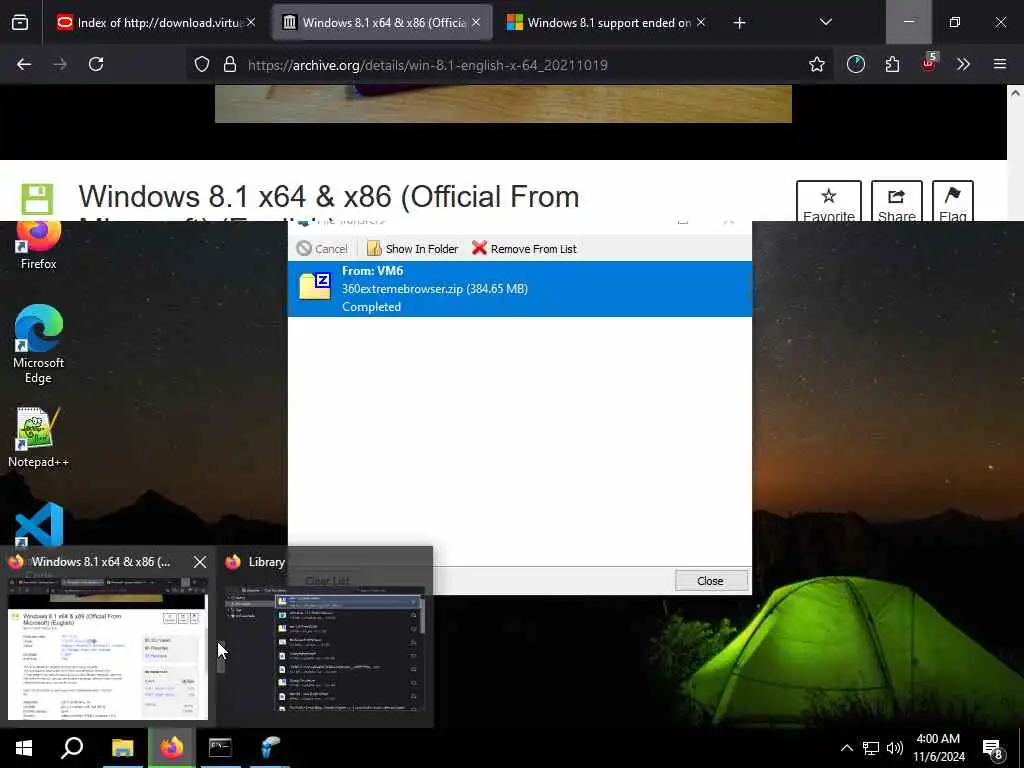
Task: Close the Windows 8.1 preview thumbnail
Action: coord(200,562)
